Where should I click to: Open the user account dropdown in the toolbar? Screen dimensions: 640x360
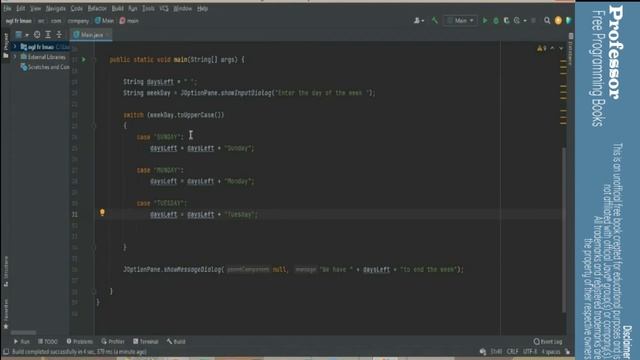(x=419, y=20)
